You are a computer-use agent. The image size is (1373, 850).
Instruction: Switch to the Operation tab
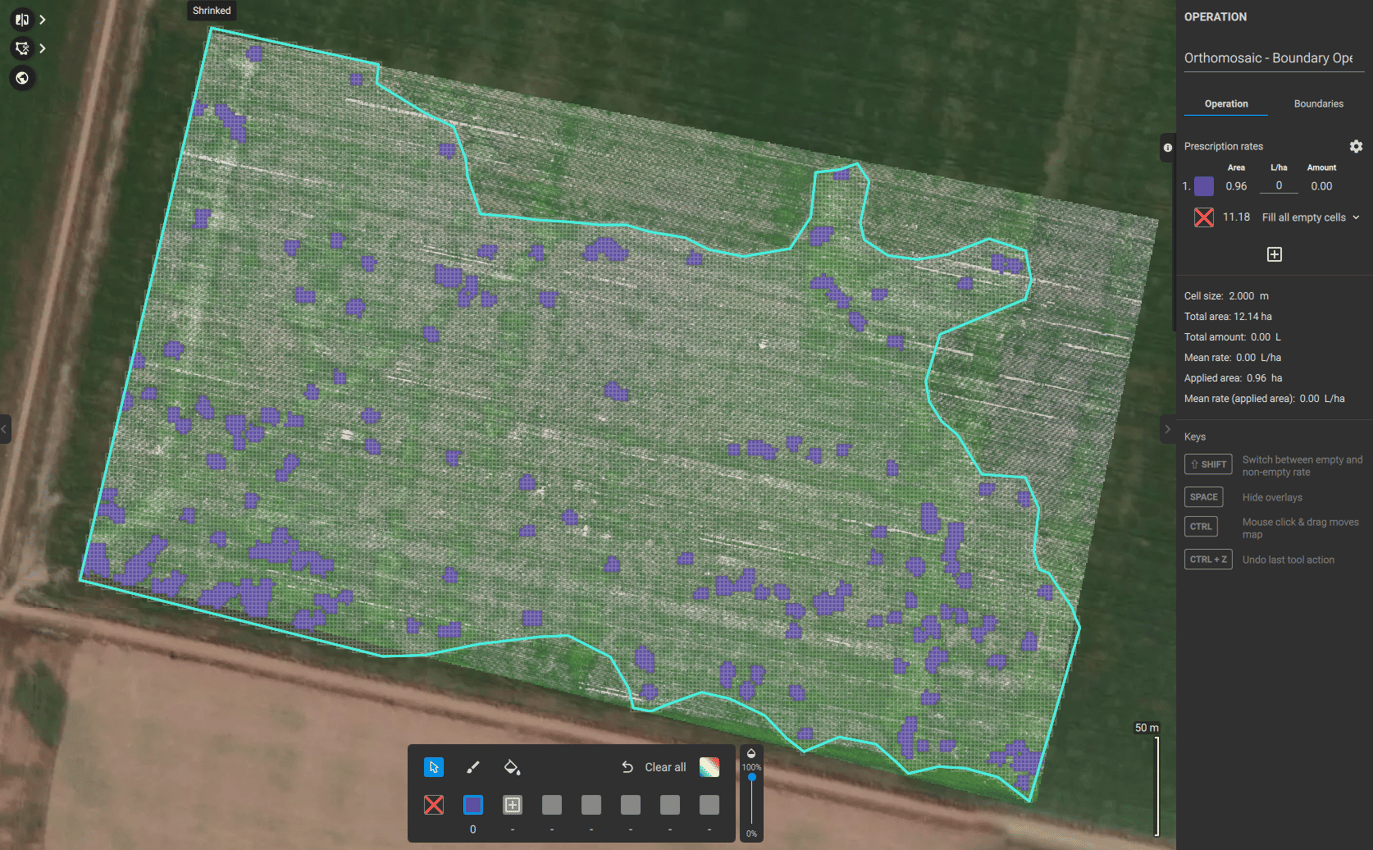[x=1226, y=103]
